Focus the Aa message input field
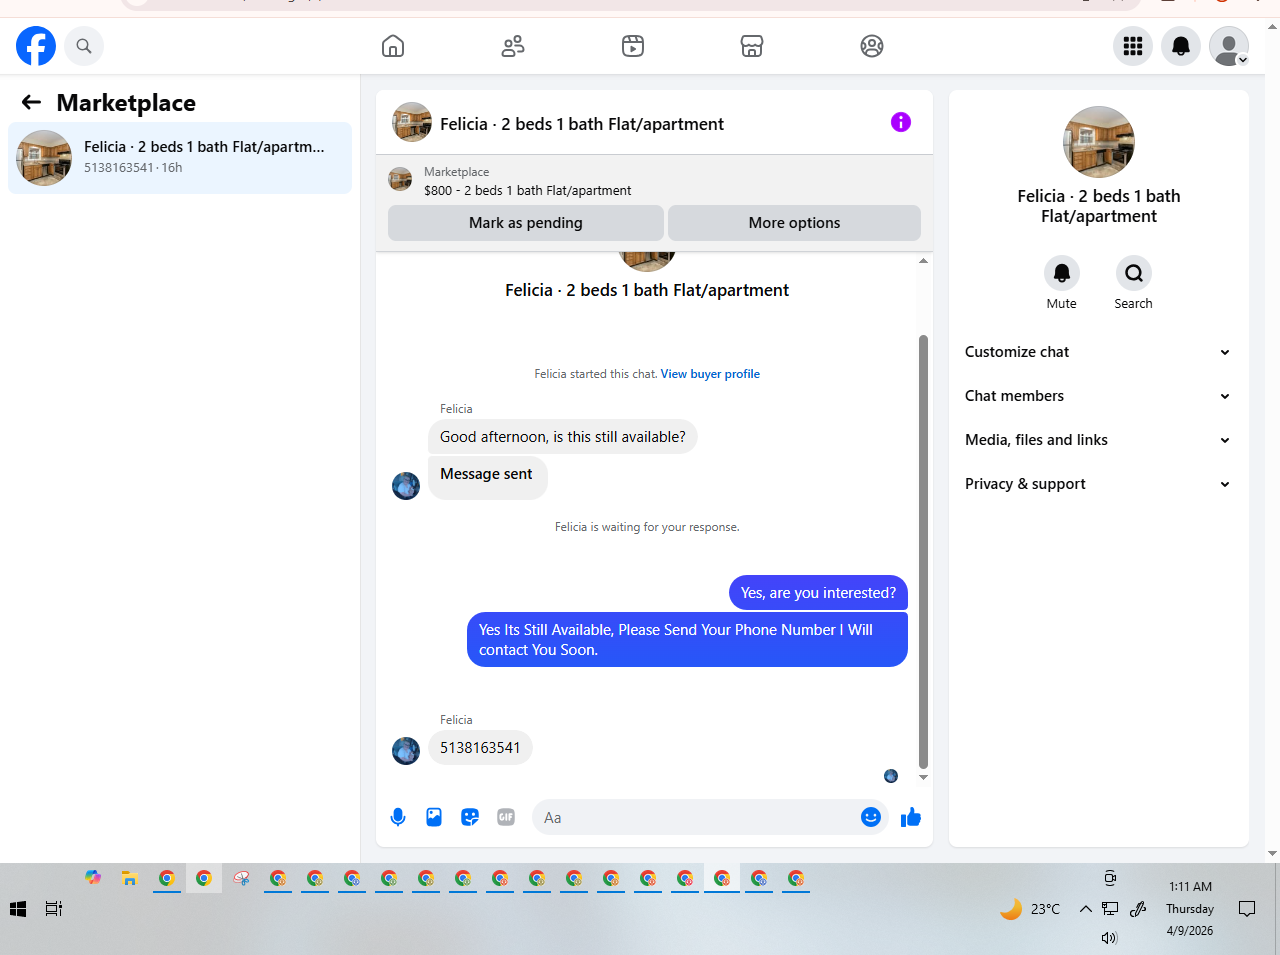The width and height of the screenshot is (1280, 955). (697, 817)
